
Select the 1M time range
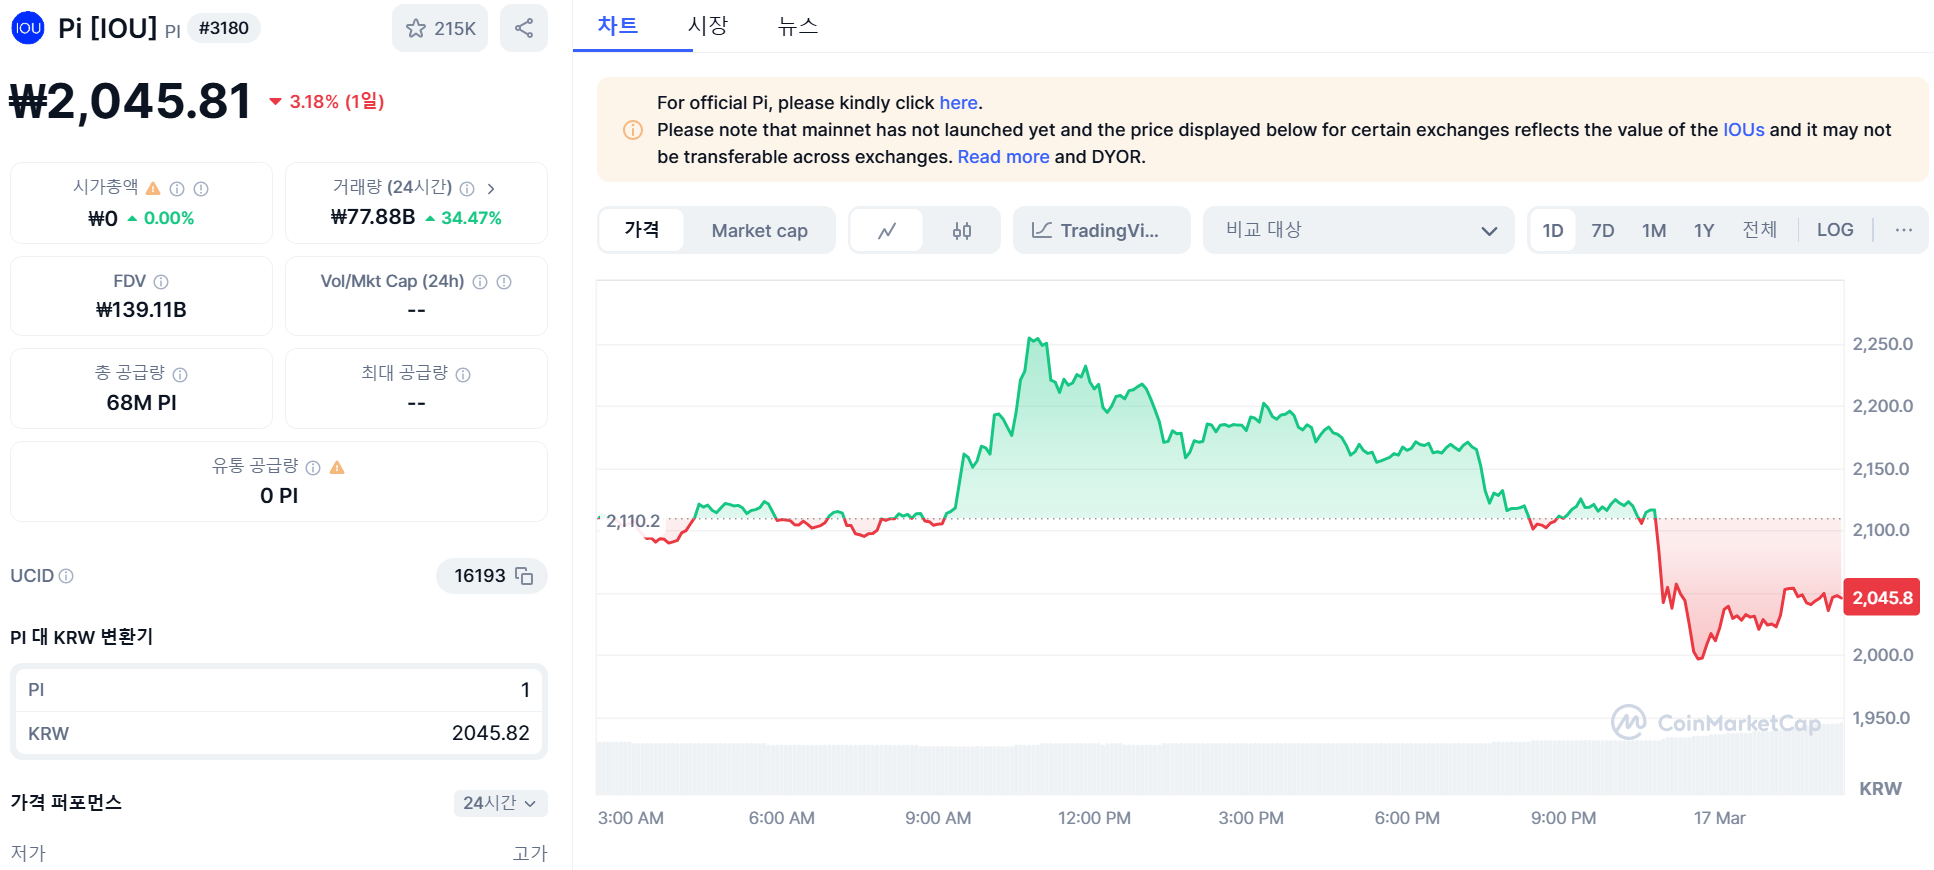(1654, 231)
